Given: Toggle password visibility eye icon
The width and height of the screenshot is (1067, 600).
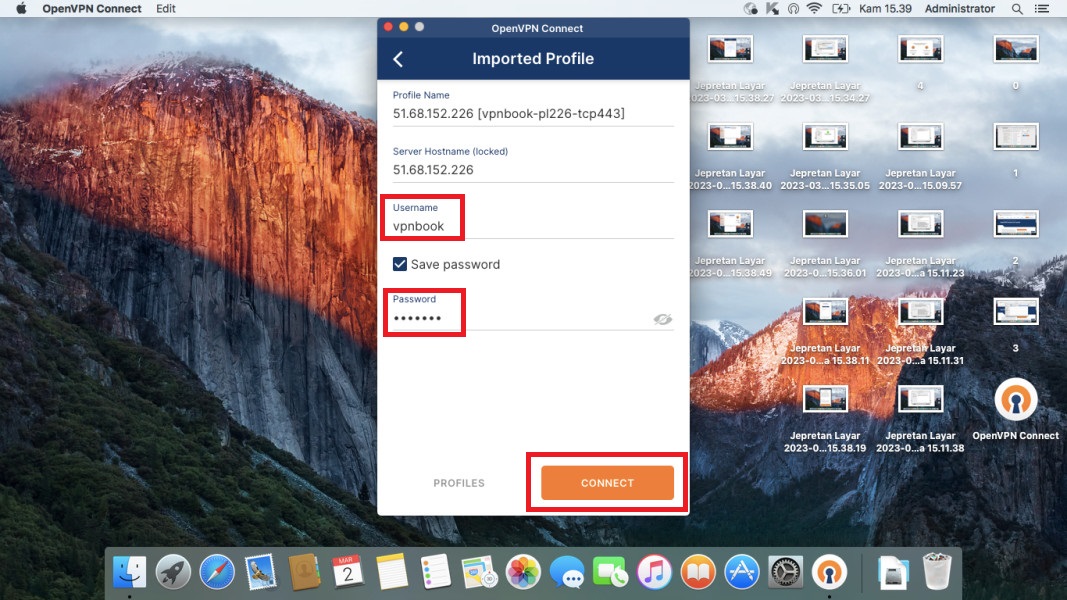Looking at the screenshot, I should point(662,319).
